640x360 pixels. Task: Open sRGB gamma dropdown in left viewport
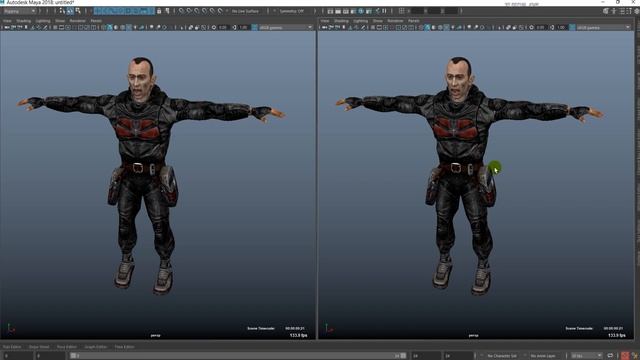285,27
